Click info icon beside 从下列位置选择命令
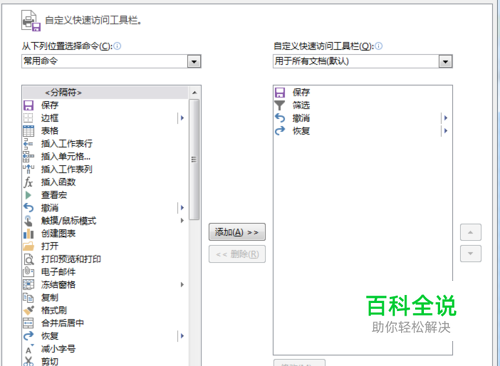The width and height of the screenshot is (500, 366). pos(117,46)
